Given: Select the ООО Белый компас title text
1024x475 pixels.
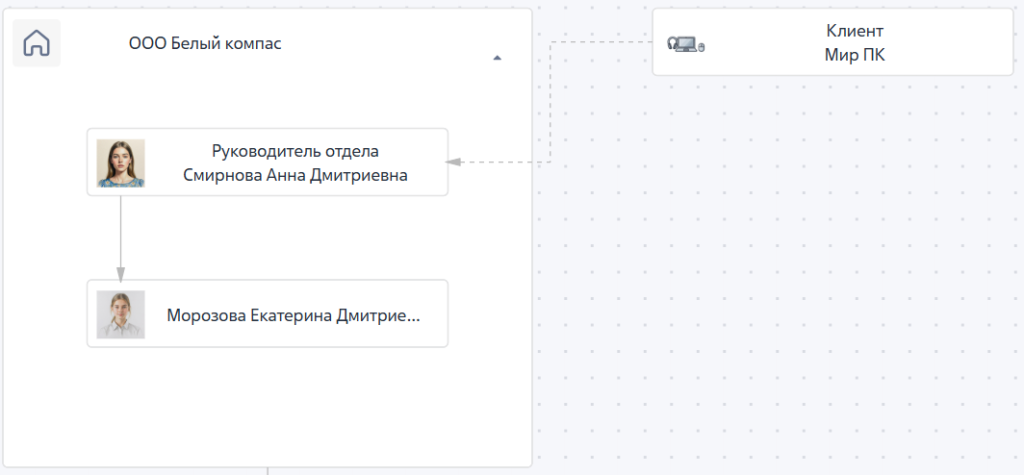Looking at the screenshot, I should tap(205, 43).
